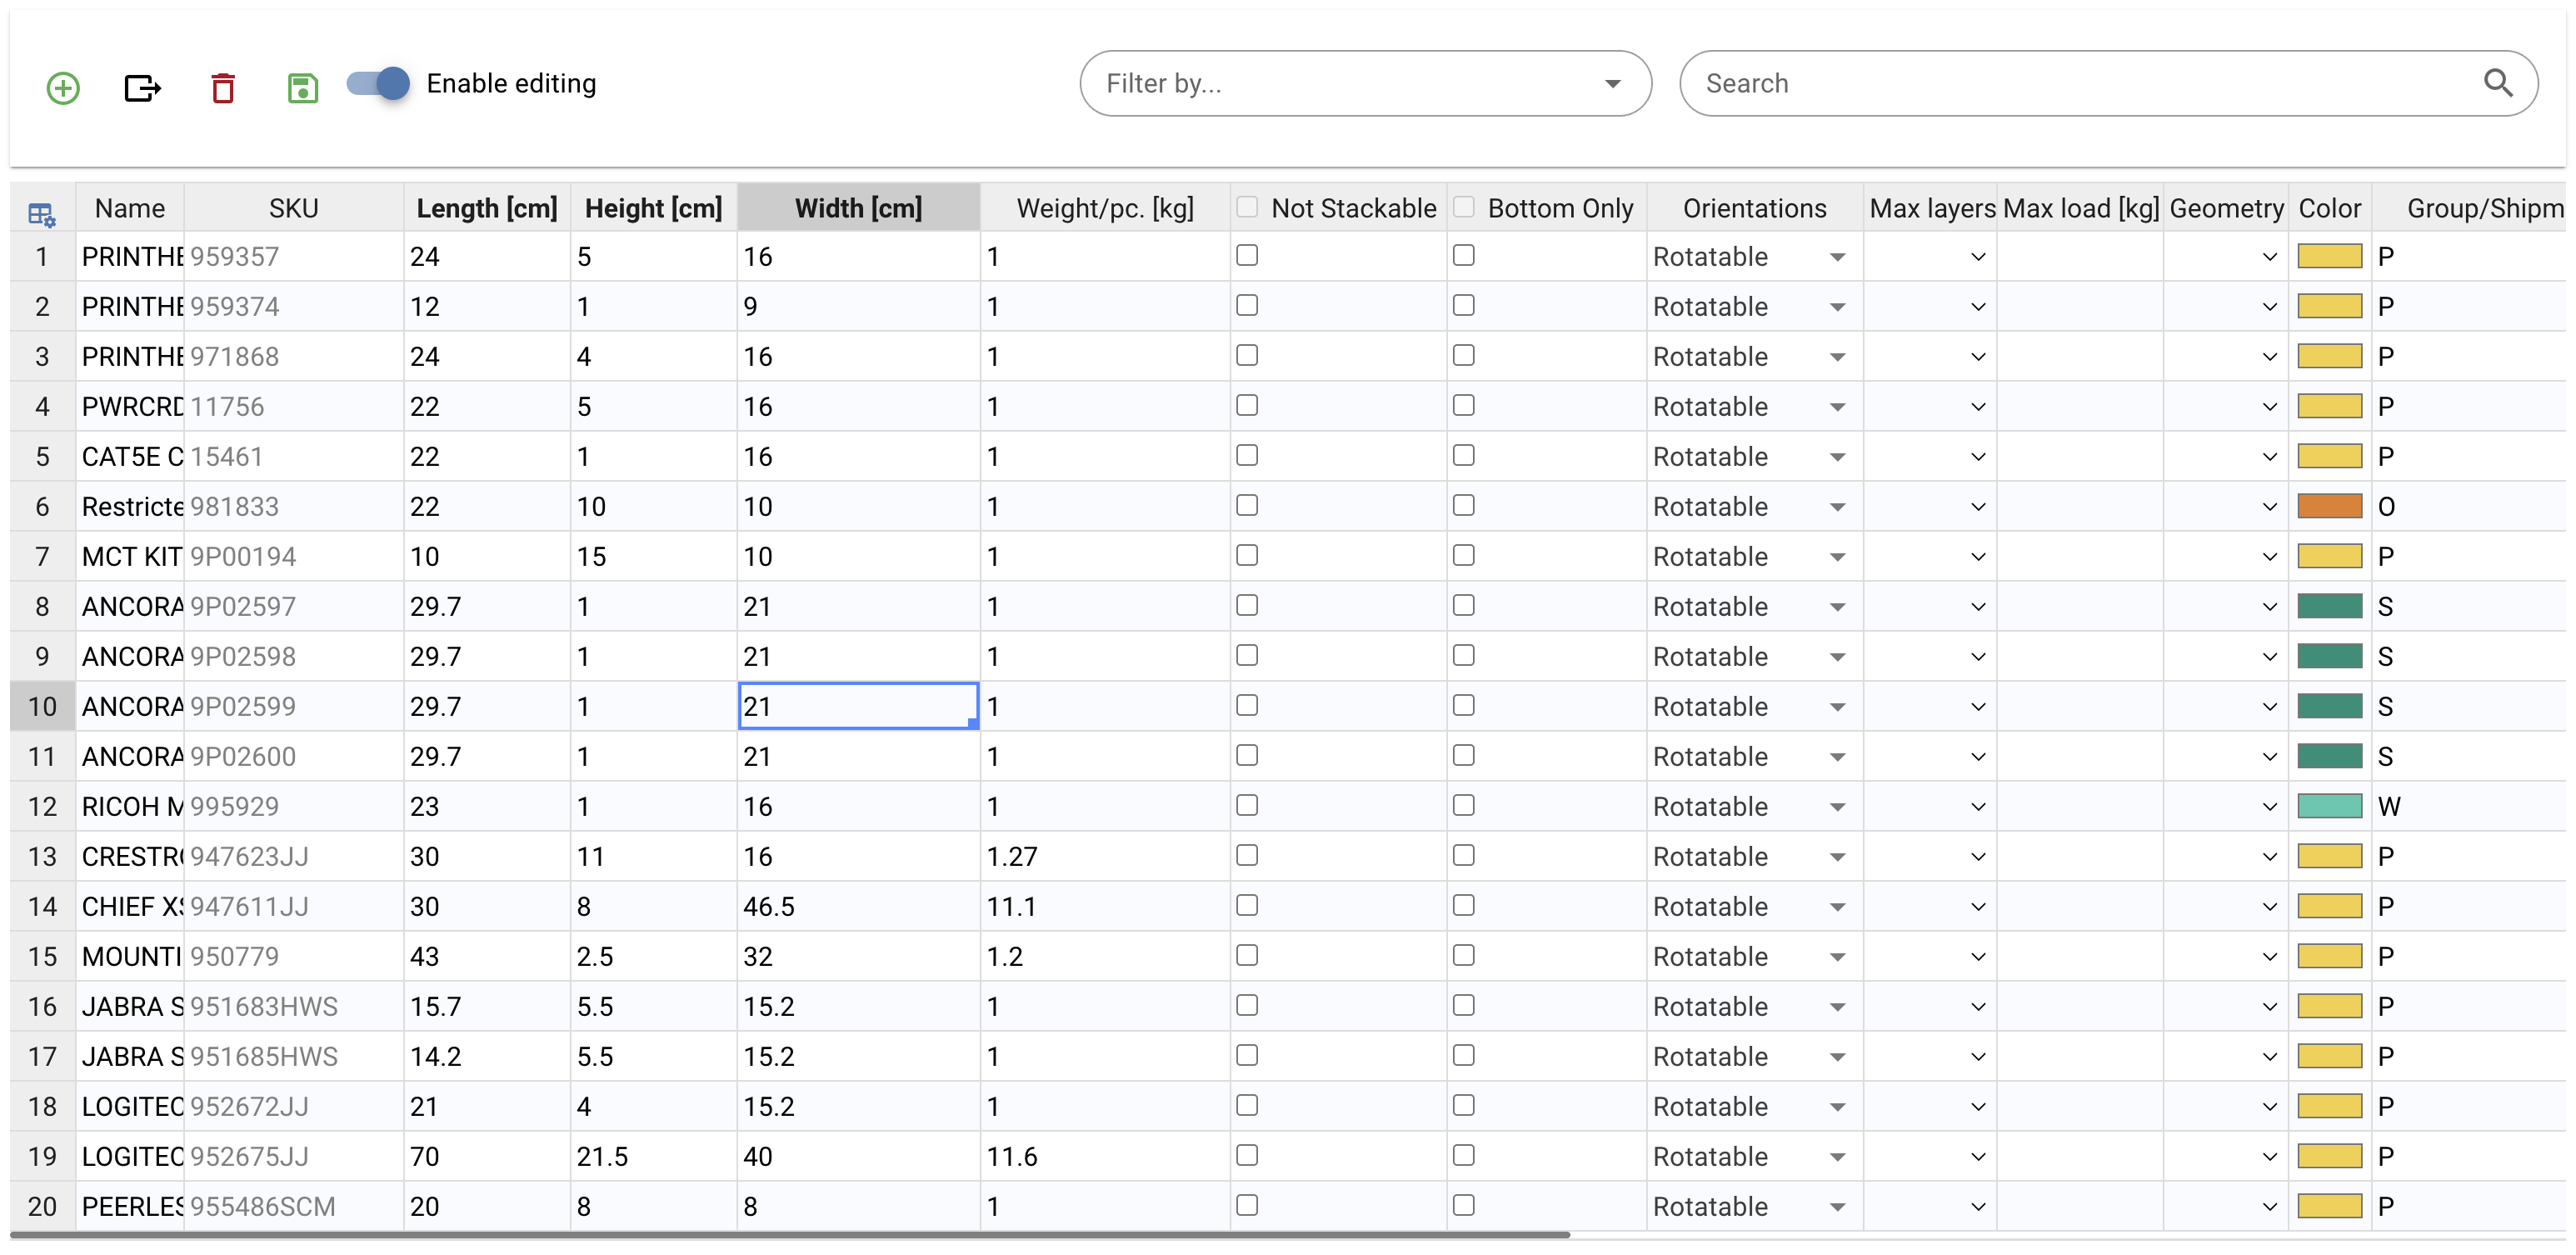Click the Length [cm] column header
The height and width of the screenshot is (1255, 2576).
(x=486, y=208)
